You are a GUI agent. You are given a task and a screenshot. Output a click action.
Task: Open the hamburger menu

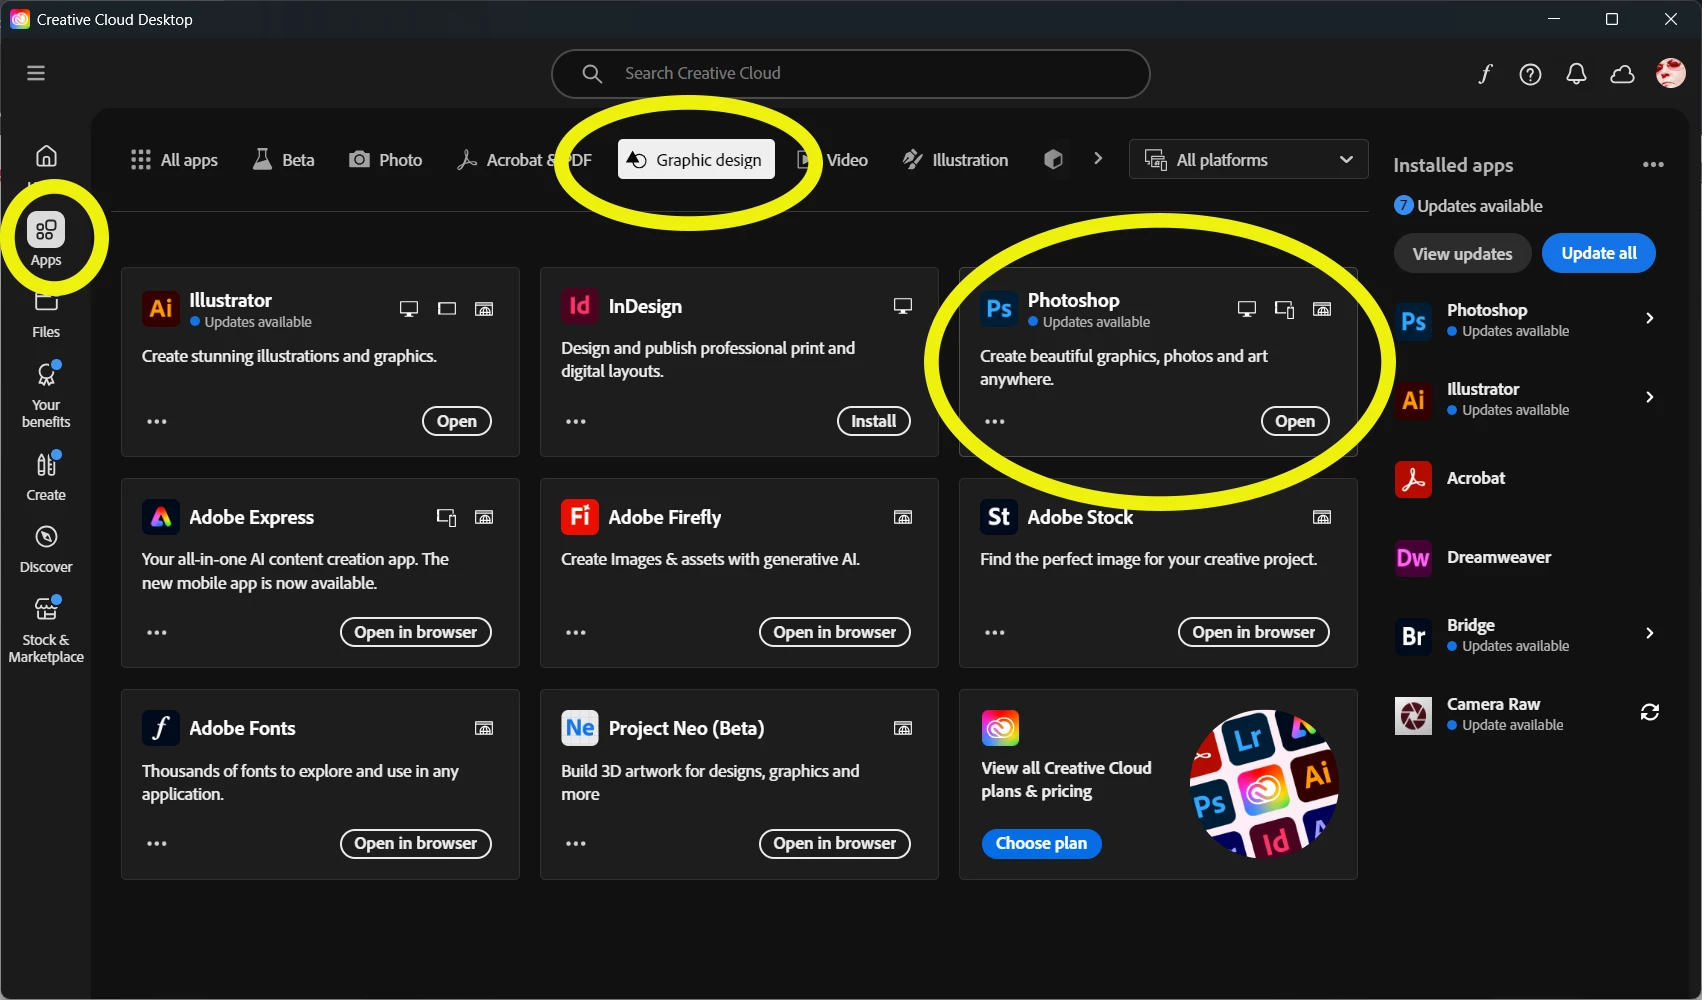click(x=36, y=73)
